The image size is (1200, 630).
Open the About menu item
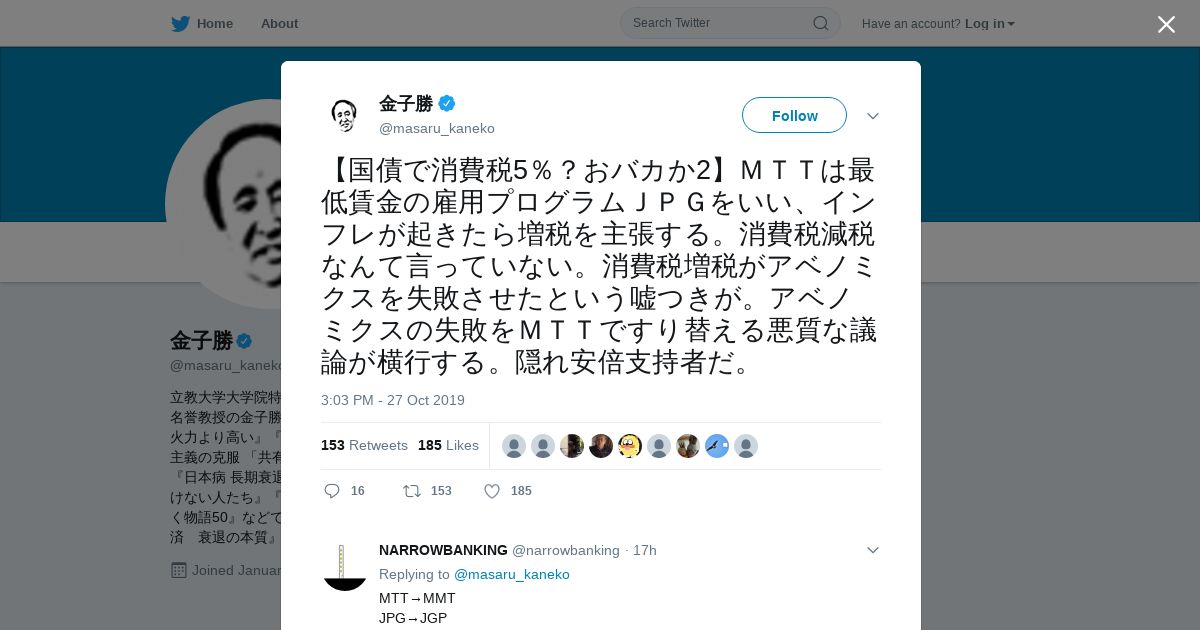point(279,23)
